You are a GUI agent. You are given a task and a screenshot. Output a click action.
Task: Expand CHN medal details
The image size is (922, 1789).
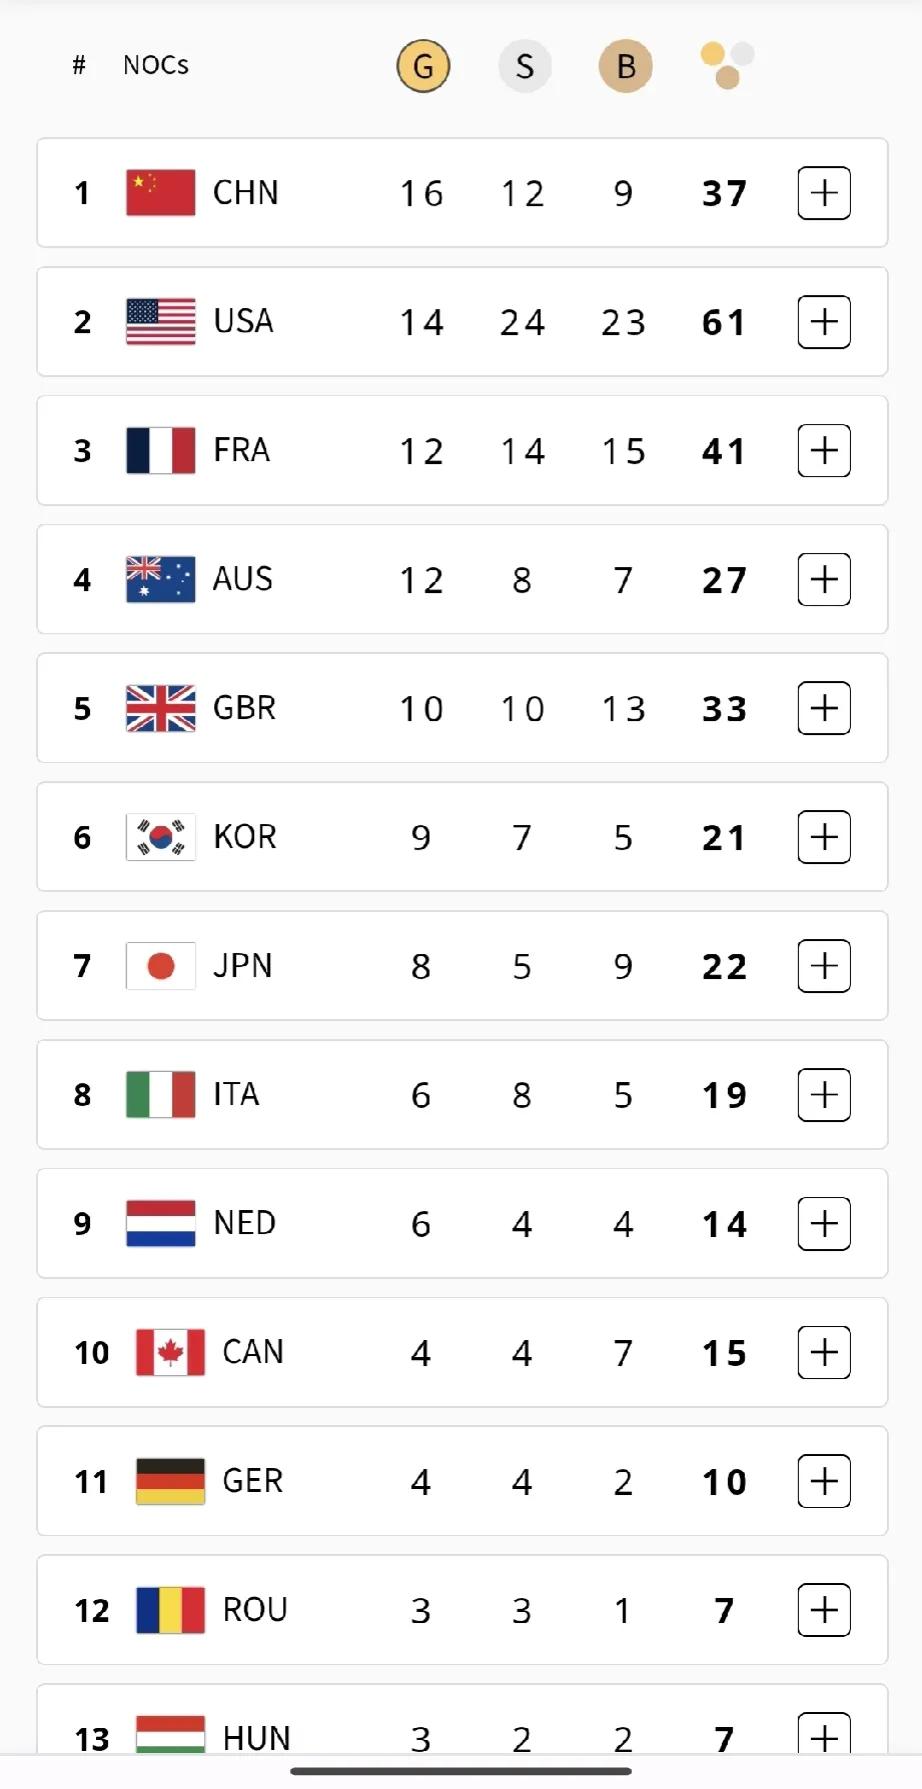click(x=824, y=193)
